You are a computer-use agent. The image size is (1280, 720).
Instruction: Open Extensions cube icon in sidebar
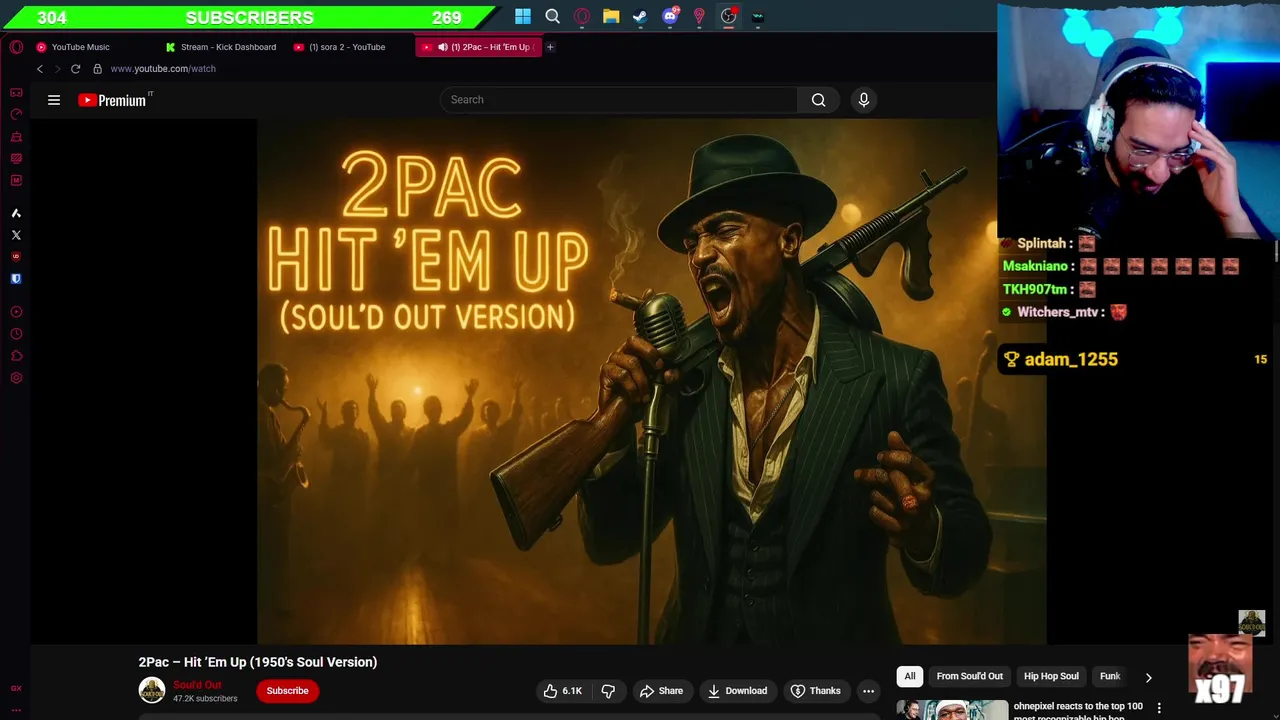tap(16, 356)
